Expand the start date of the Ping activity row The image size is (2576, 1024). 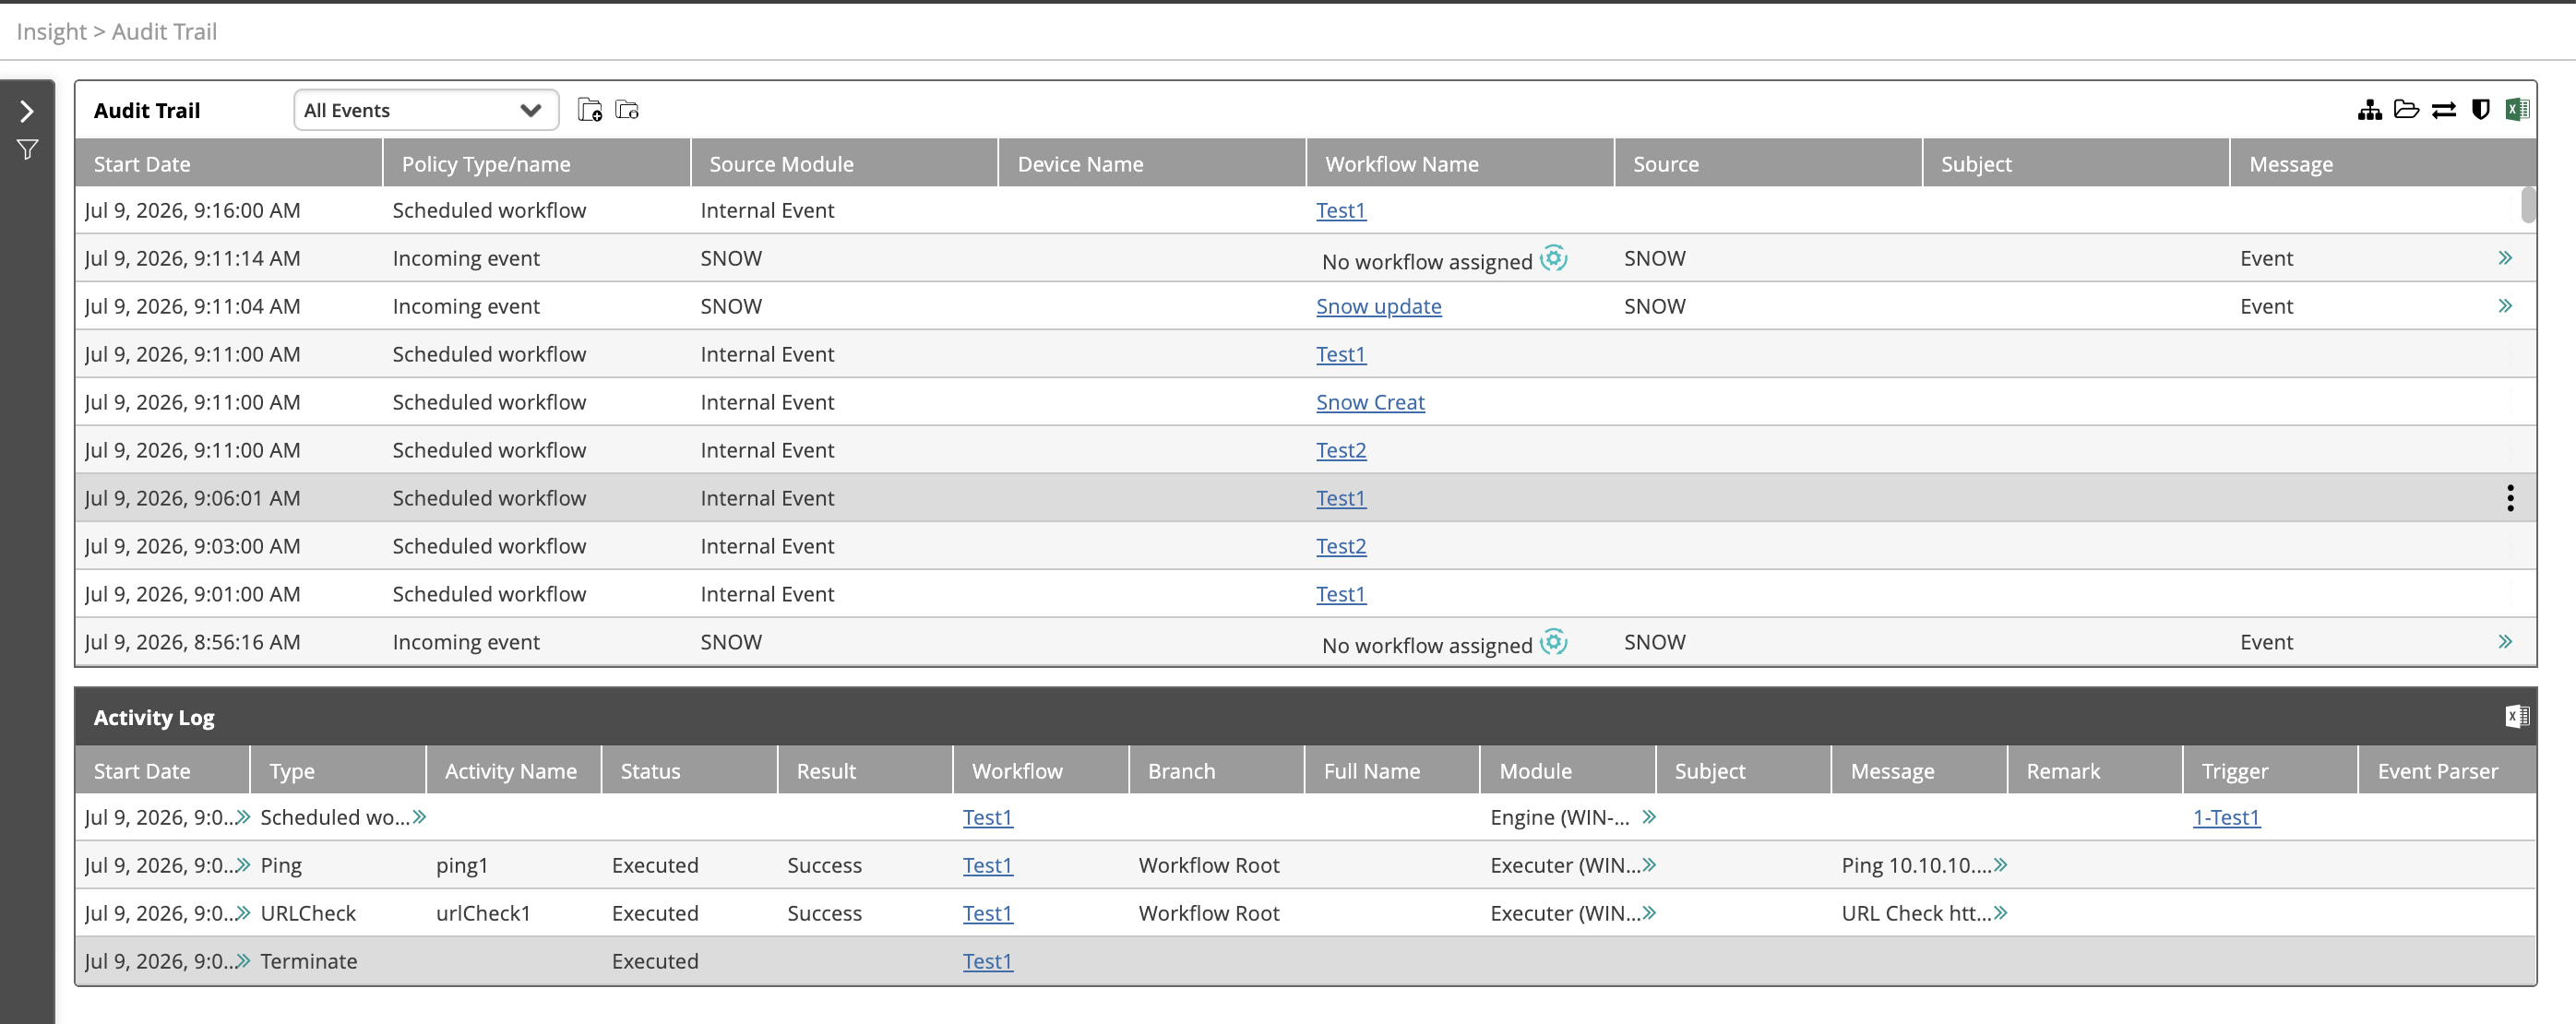(243, 865)
